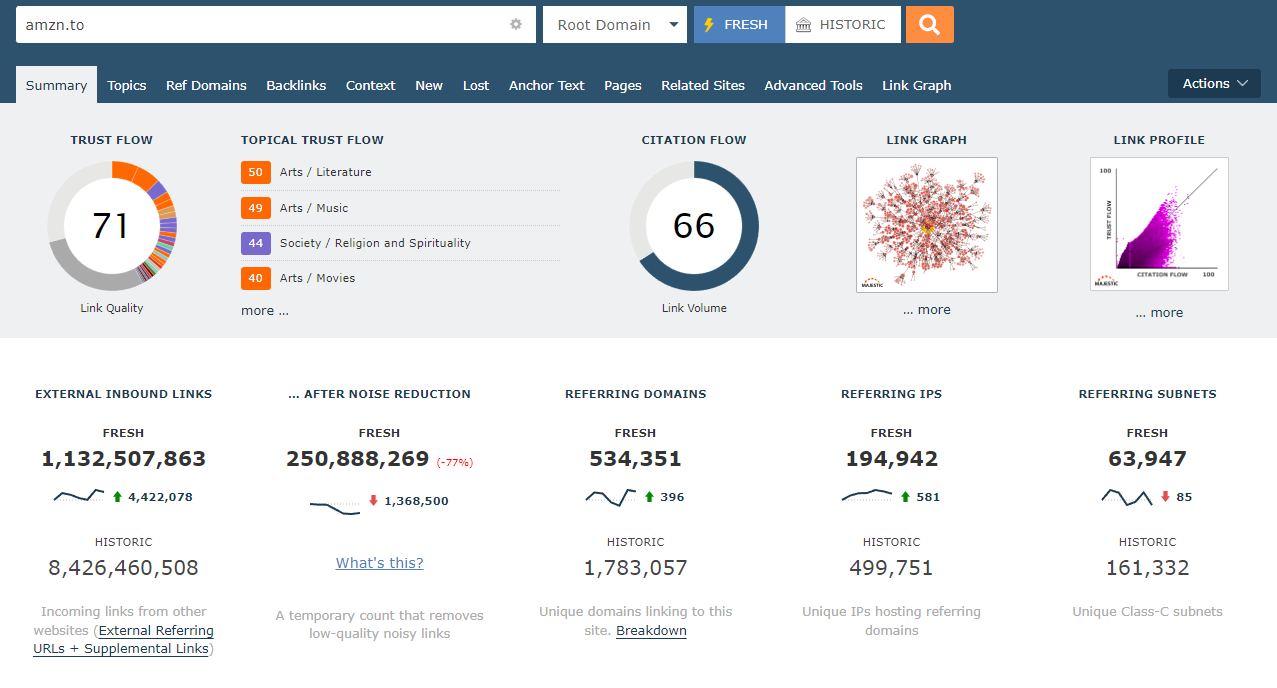Click the historic links value 8,426,460,508
This screenshot has width=1277, height=688.
coord(124,568)
